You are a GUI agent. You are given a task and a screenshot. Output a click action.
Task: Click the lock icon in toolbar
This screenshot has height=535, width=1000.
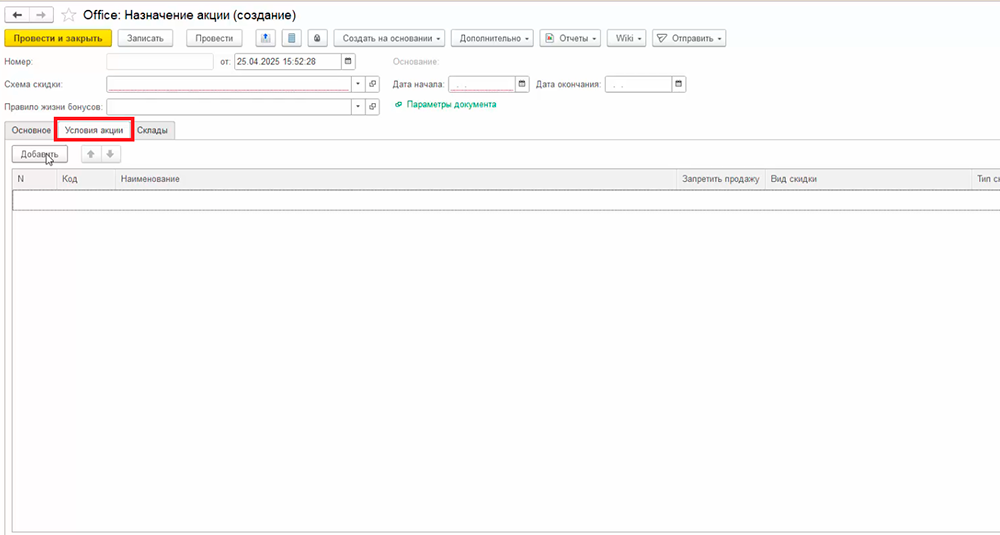317,38
